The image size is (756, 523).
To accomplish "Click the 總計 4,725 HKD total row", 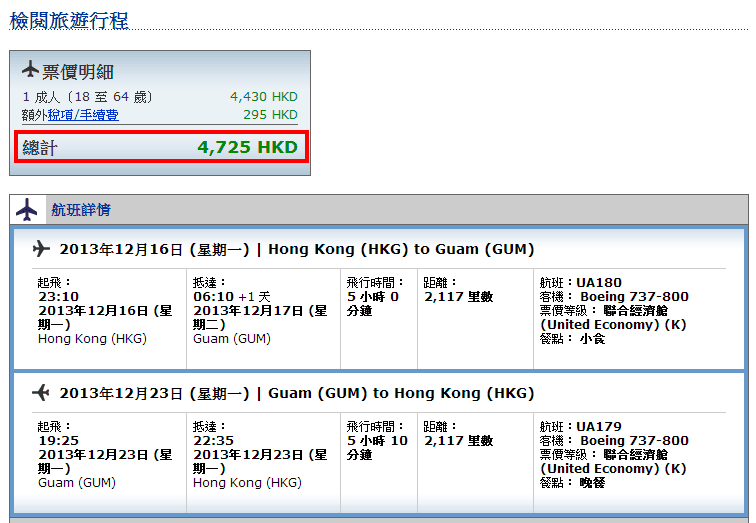I will 160,147.
